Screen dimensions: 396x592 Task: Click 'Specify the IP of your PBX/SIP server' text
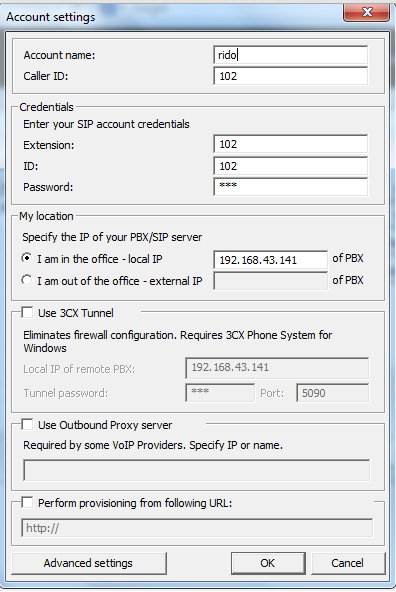[112, 237]
